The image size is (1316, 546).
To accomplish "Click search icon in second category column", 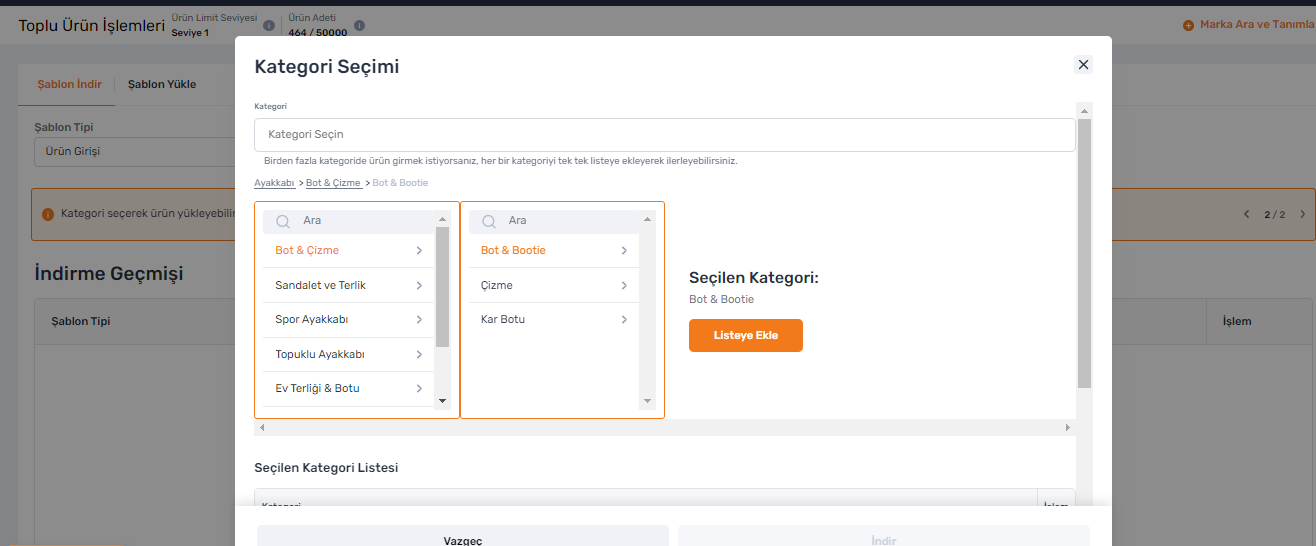I will (x=489, y=221).
